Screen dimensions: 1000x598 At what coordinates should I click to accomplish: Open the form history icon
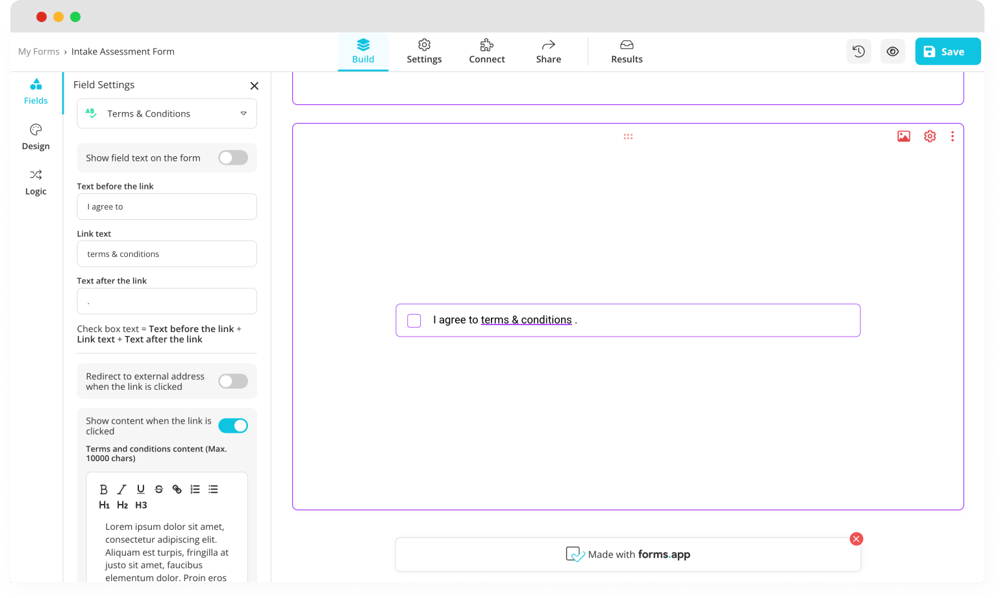[x=858, y=52]
